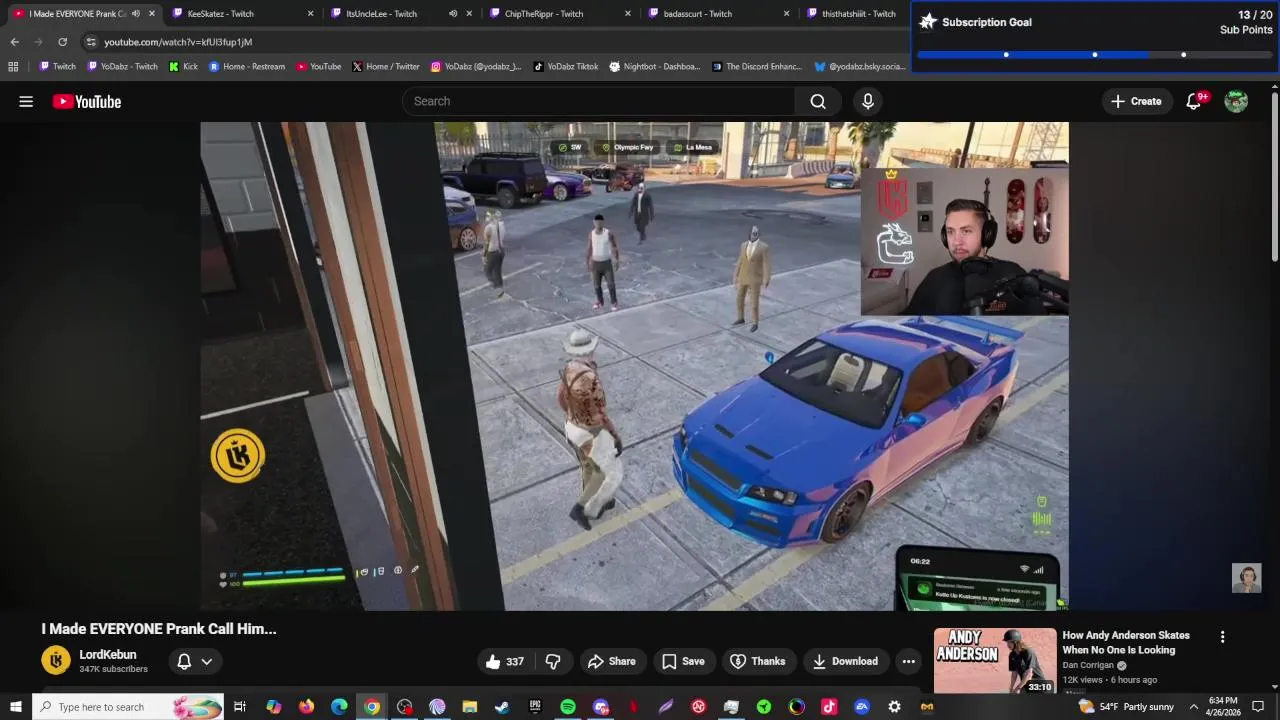Open the YouTube guide hamburger menu
1280x720 pixels.
(x=26, y=101)
